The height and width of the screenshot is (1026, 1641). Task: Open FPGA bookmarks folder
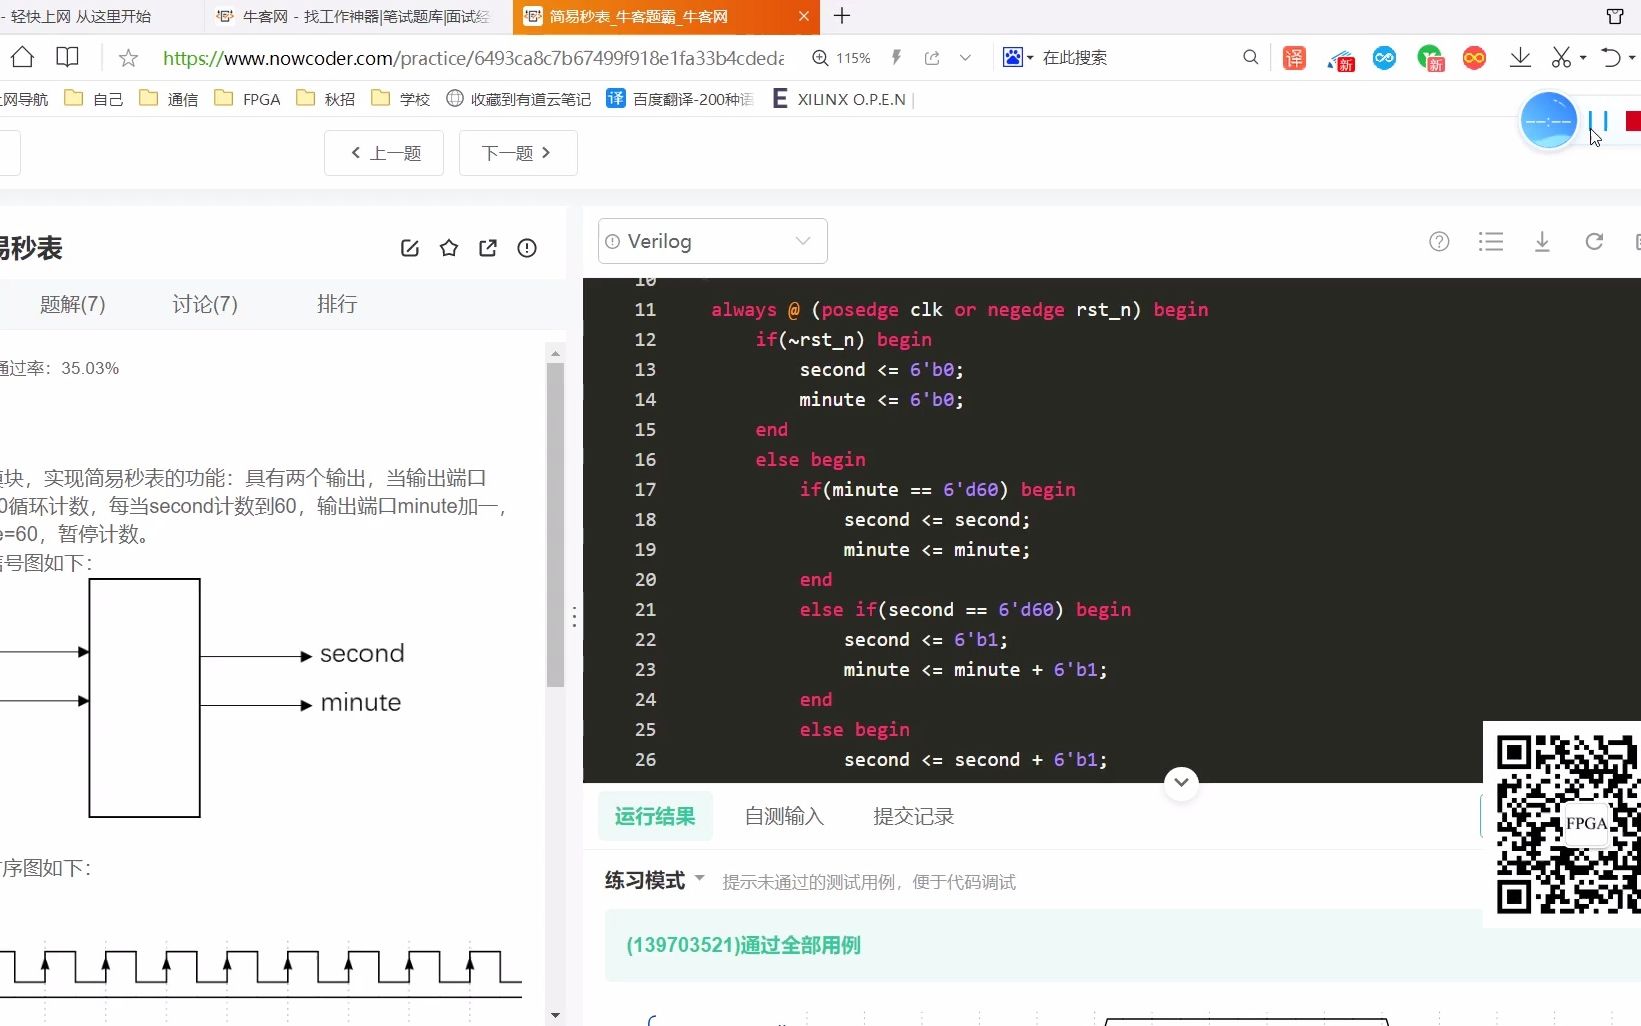[x=248, y=99]
